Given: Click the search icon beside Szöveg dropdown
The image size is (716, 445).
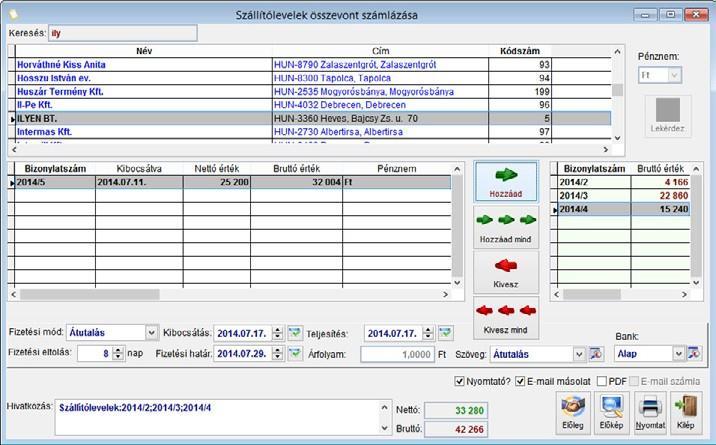Looking at the screenshot, I should click(x=595, y=354).
